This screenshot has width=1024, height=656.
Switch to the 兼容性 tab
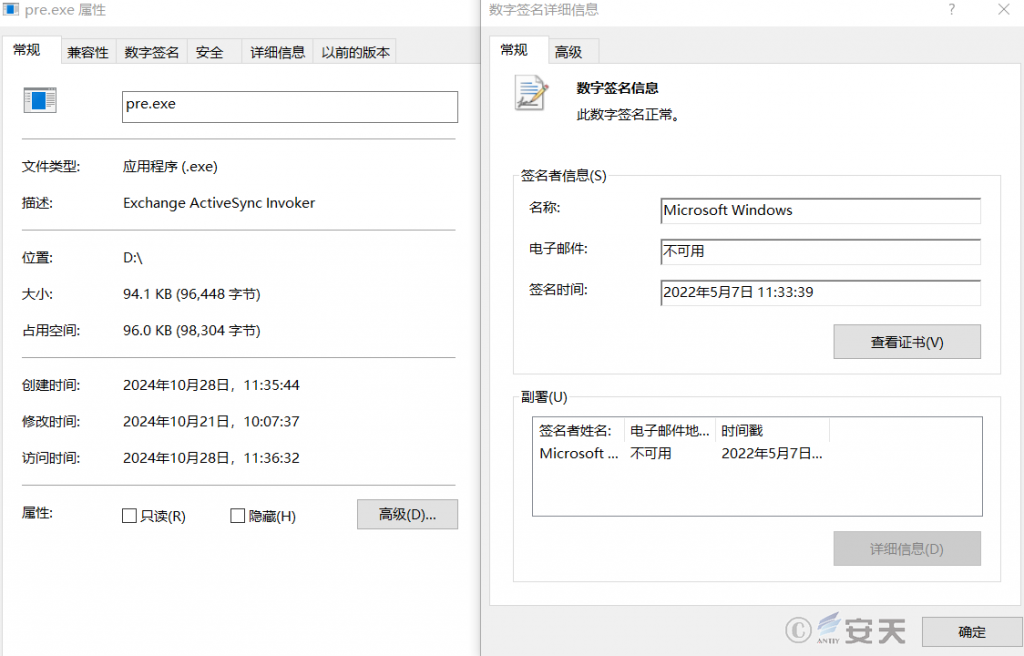(88, 52)
